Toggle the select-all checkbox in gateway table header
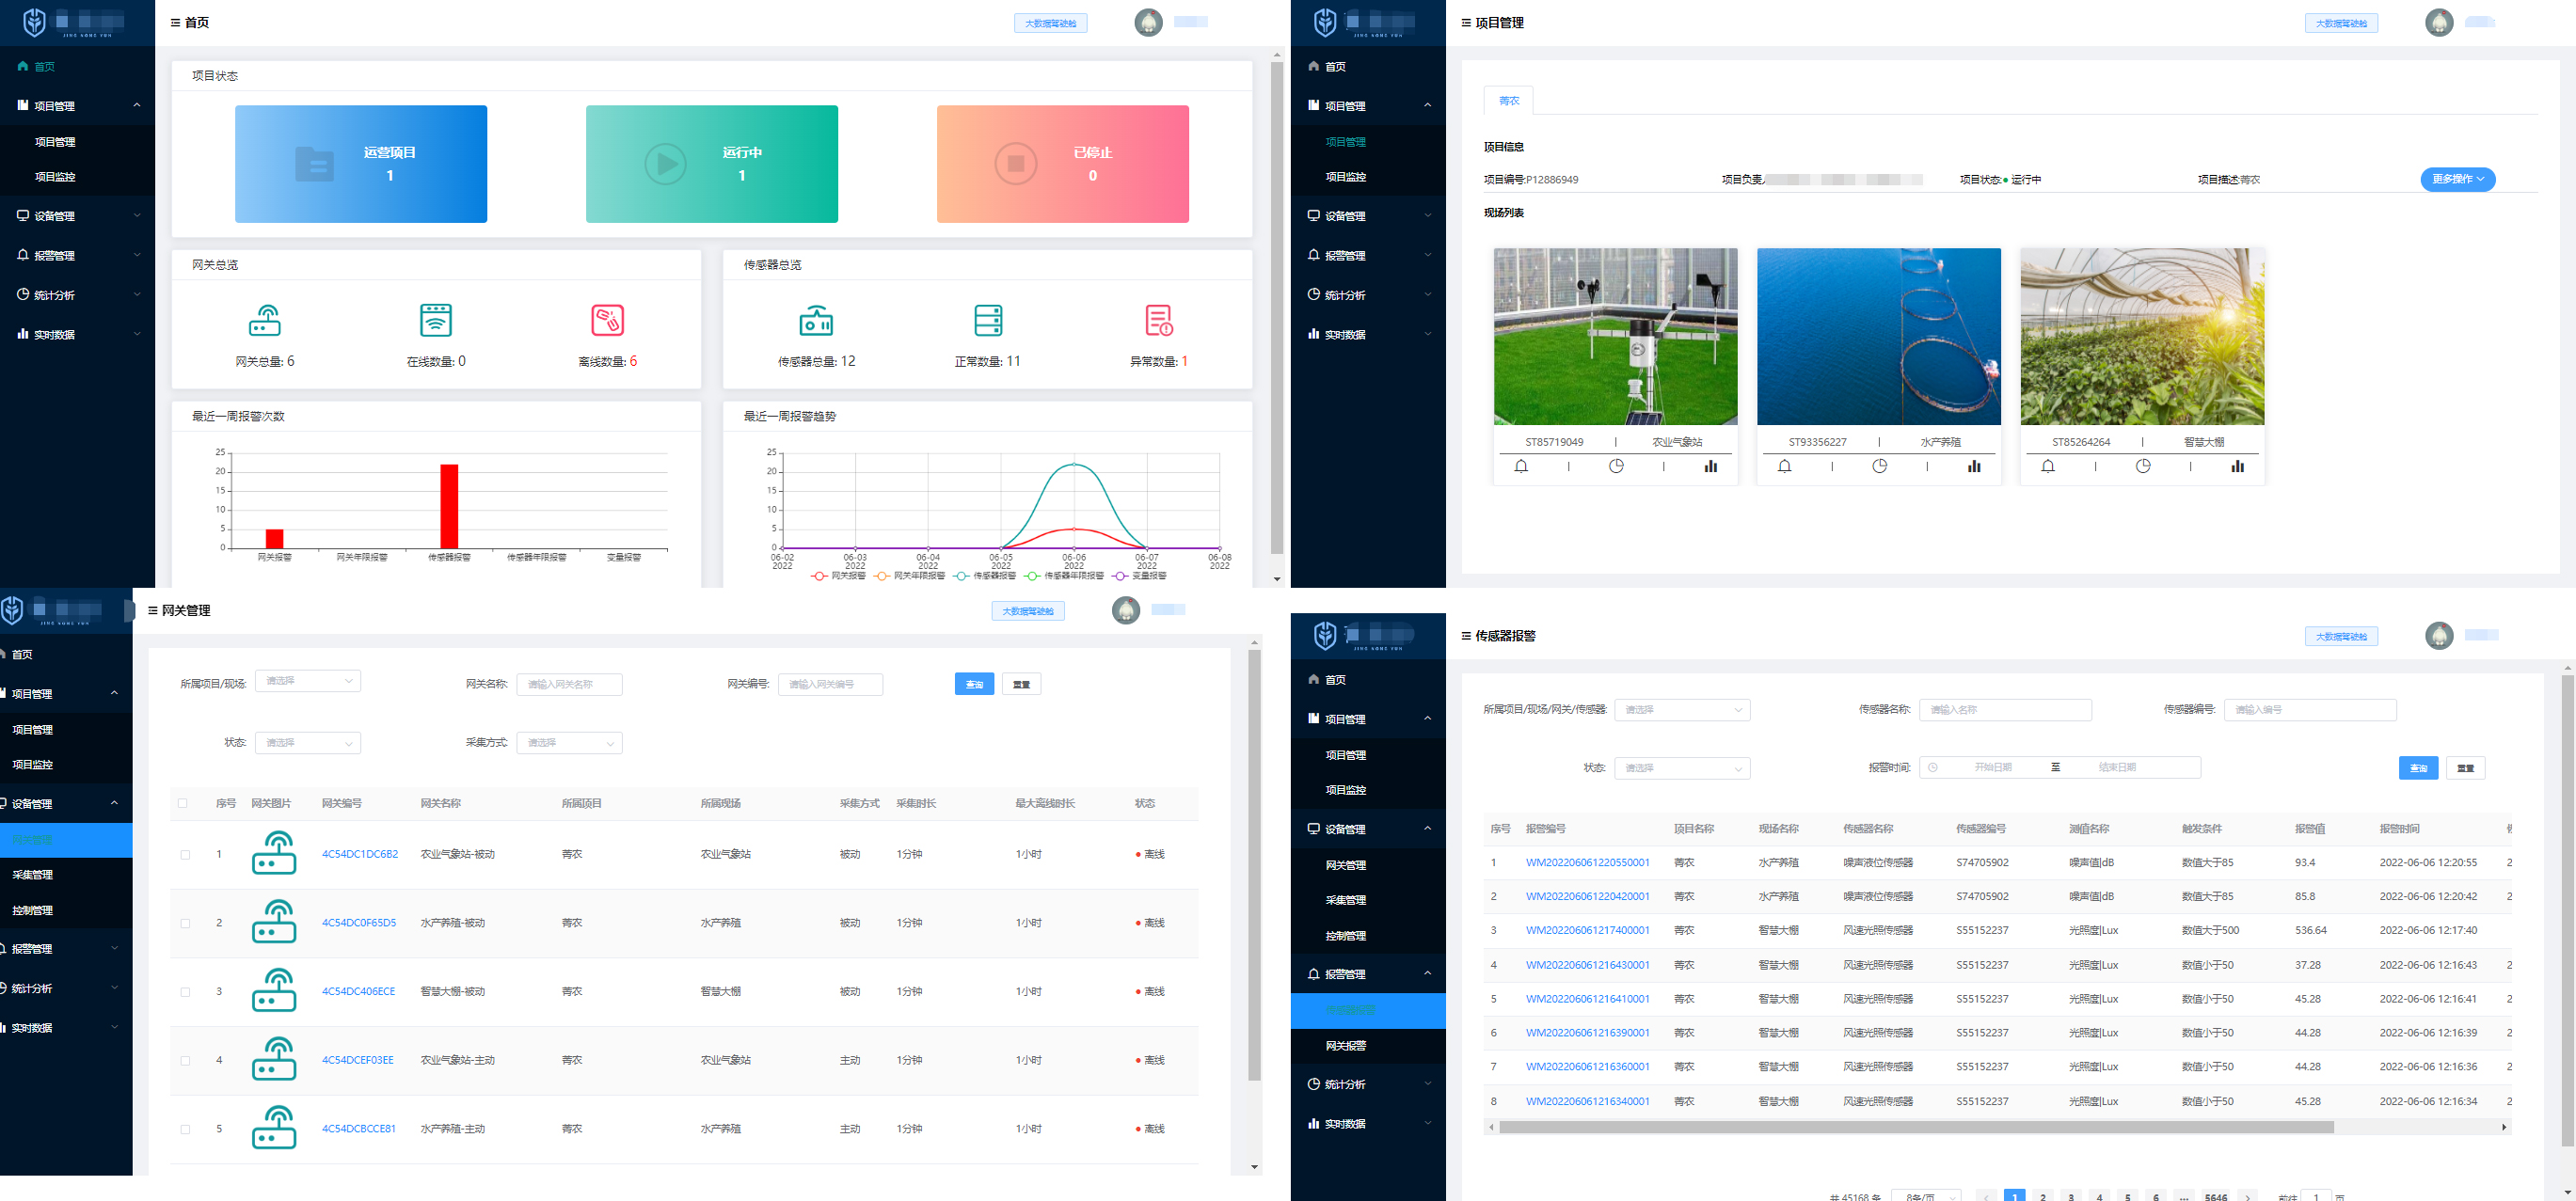This screenshot has width=2576, height=1201. (182, 803)
